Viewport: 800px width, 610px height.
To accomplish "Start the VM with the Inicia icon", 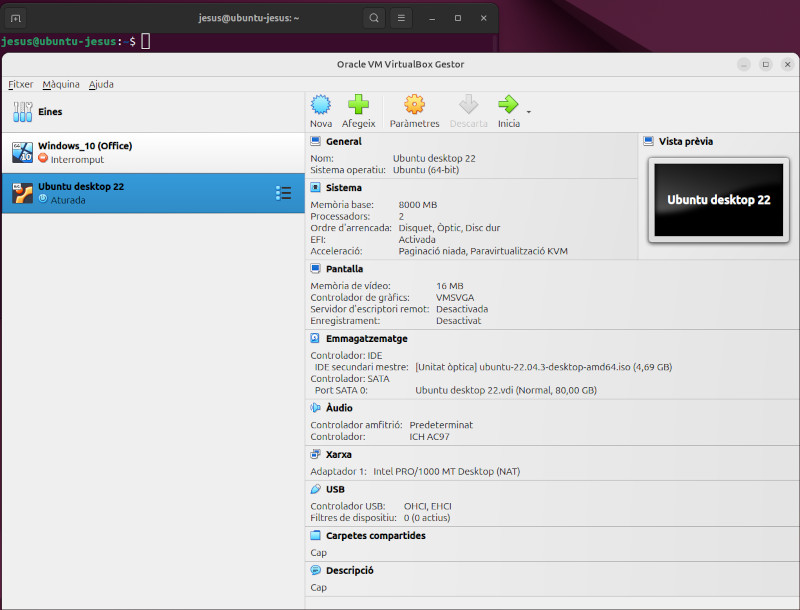I will click(508, 104).
